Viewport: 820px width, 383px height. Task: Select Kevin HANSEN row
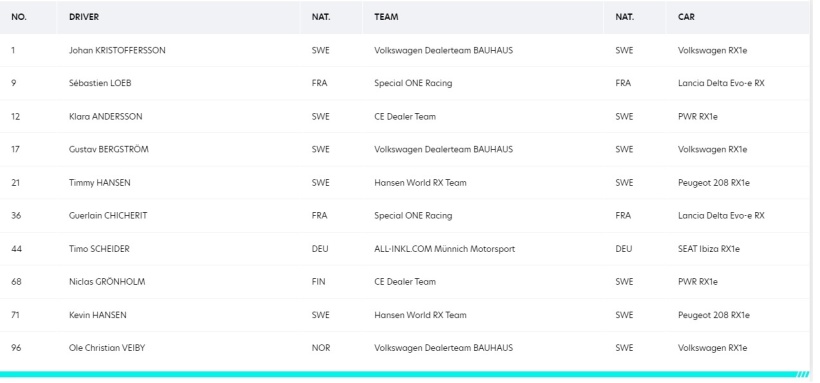405,315
